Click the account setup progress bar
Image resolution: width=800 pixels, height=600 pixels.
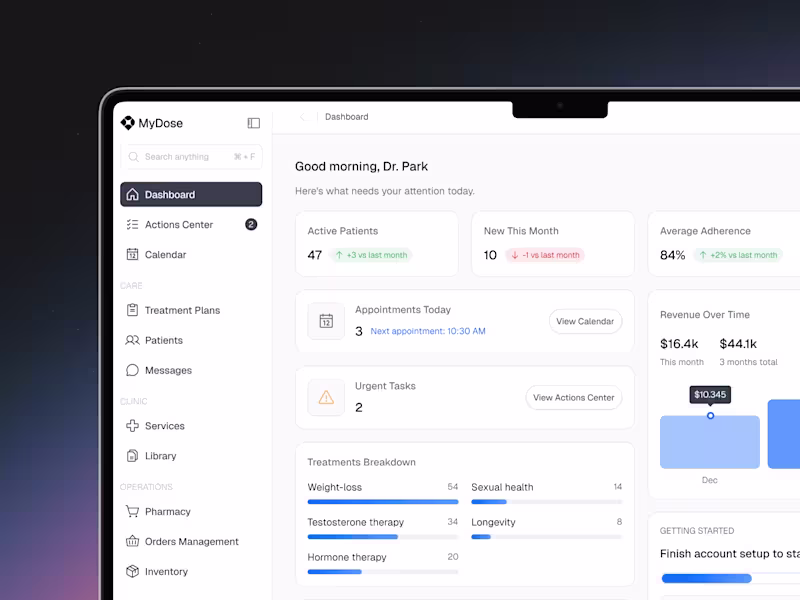pyautogui.click(x=730, y=578)
